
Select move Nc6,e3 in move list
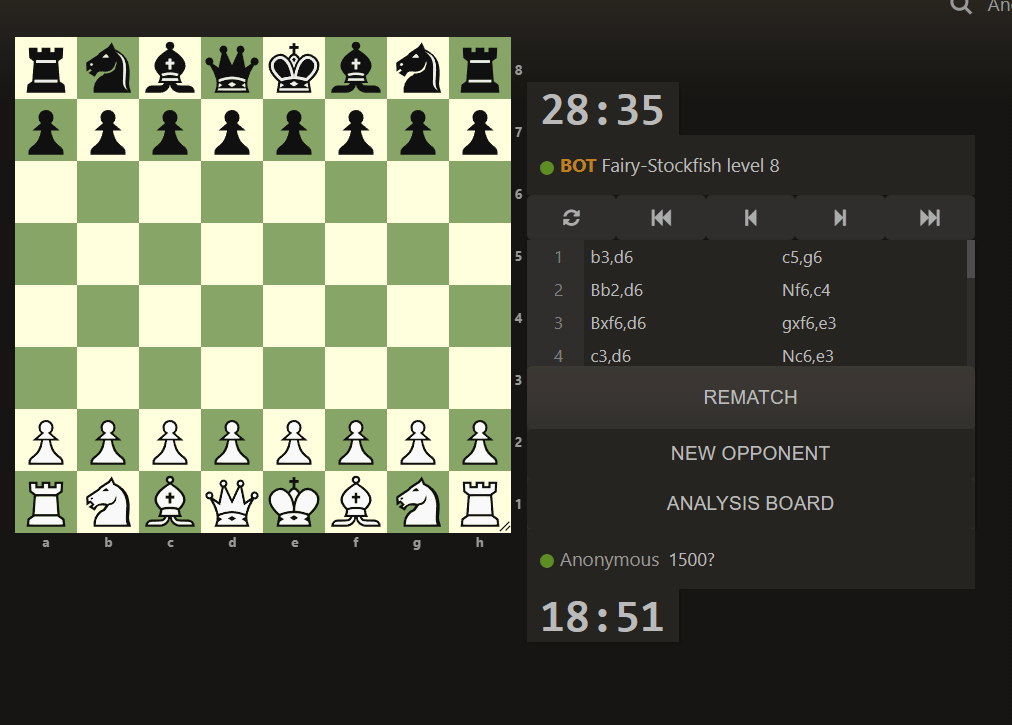pyautogui.click(x=808, y=356)
